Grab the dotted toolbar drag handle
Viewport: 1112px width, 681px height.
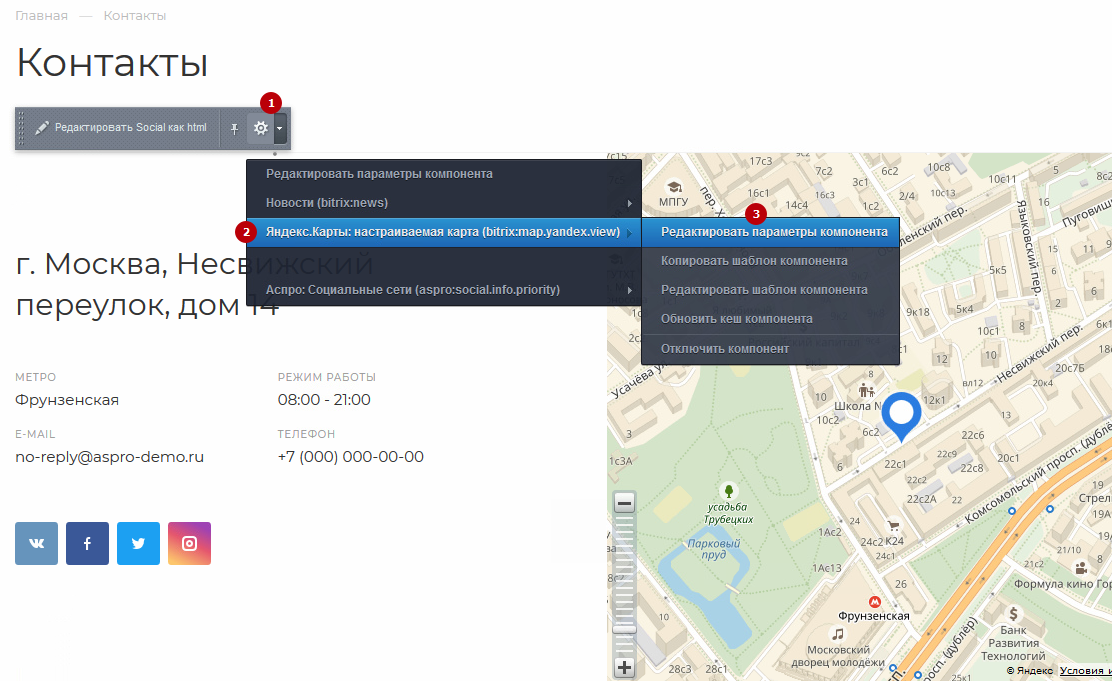tap(21, 128)
